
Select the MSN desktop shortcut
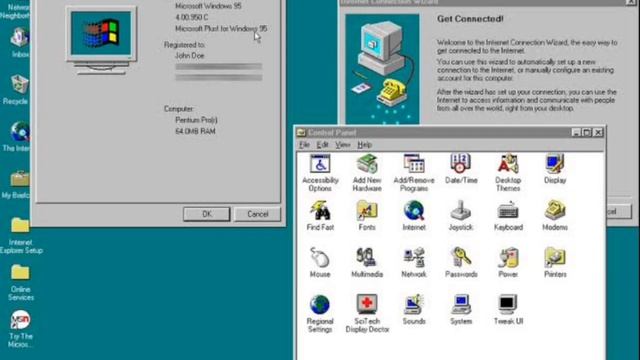point(20,329)
